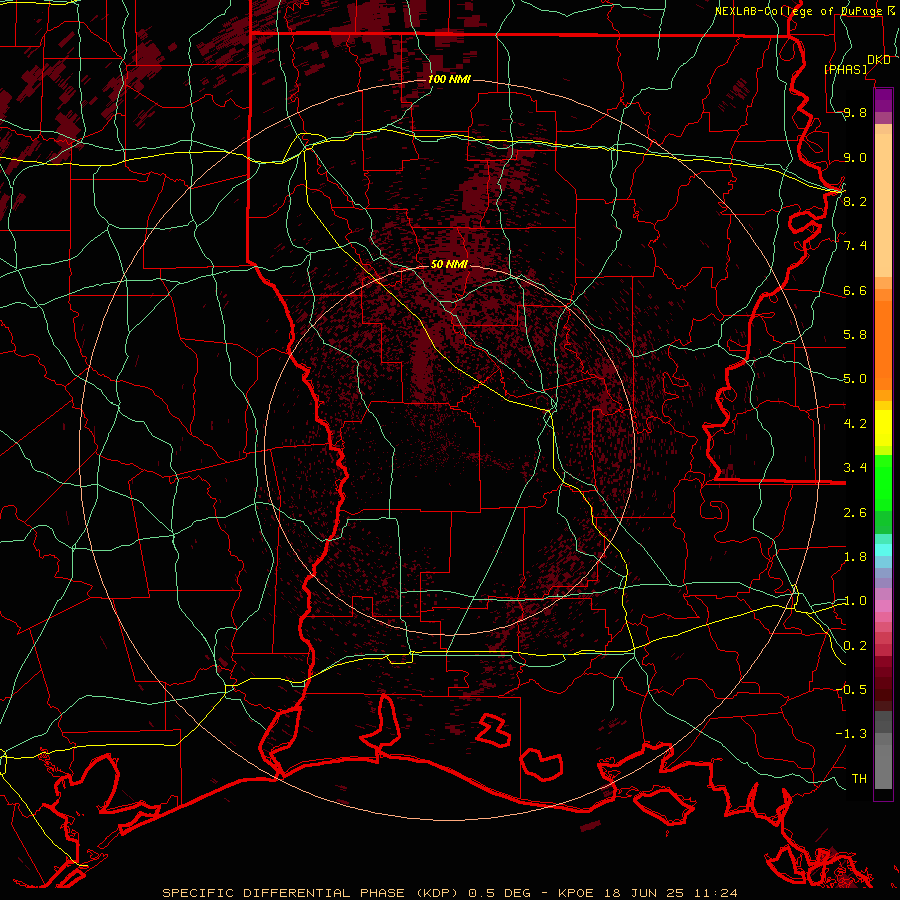The width and height of the screenshot is (900, 900).
Task: Click the 5.0 scale value label
Action: coord(855,379)
